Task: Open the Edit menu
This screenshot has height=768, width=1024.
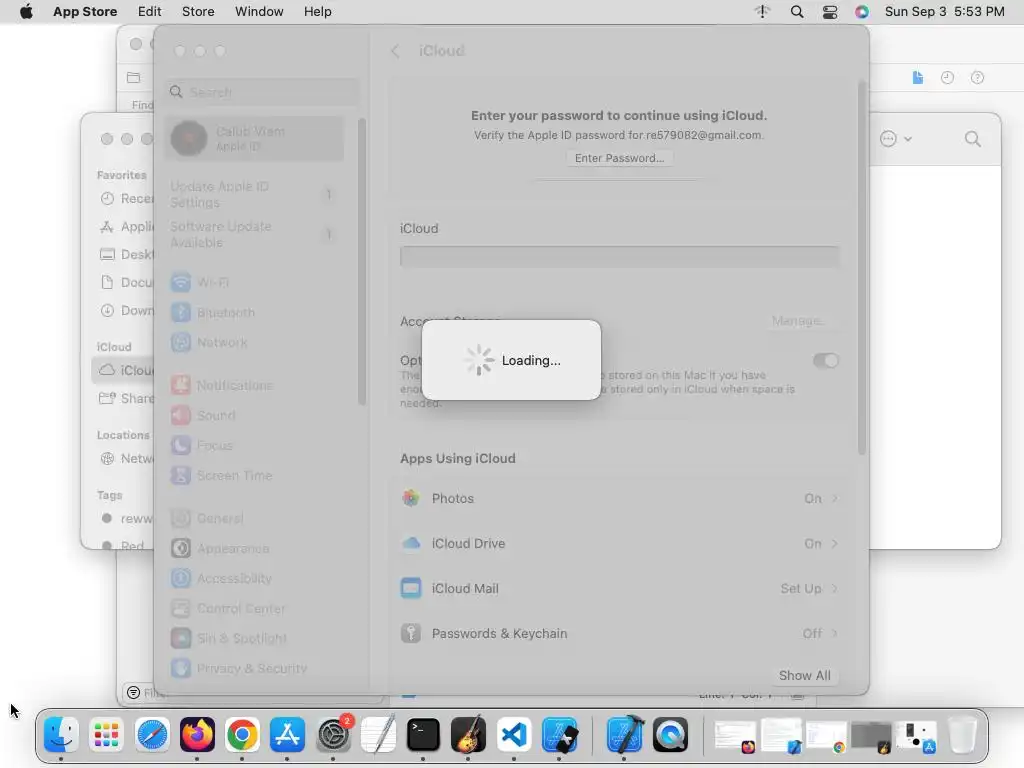Action: [x=150, y=12]
